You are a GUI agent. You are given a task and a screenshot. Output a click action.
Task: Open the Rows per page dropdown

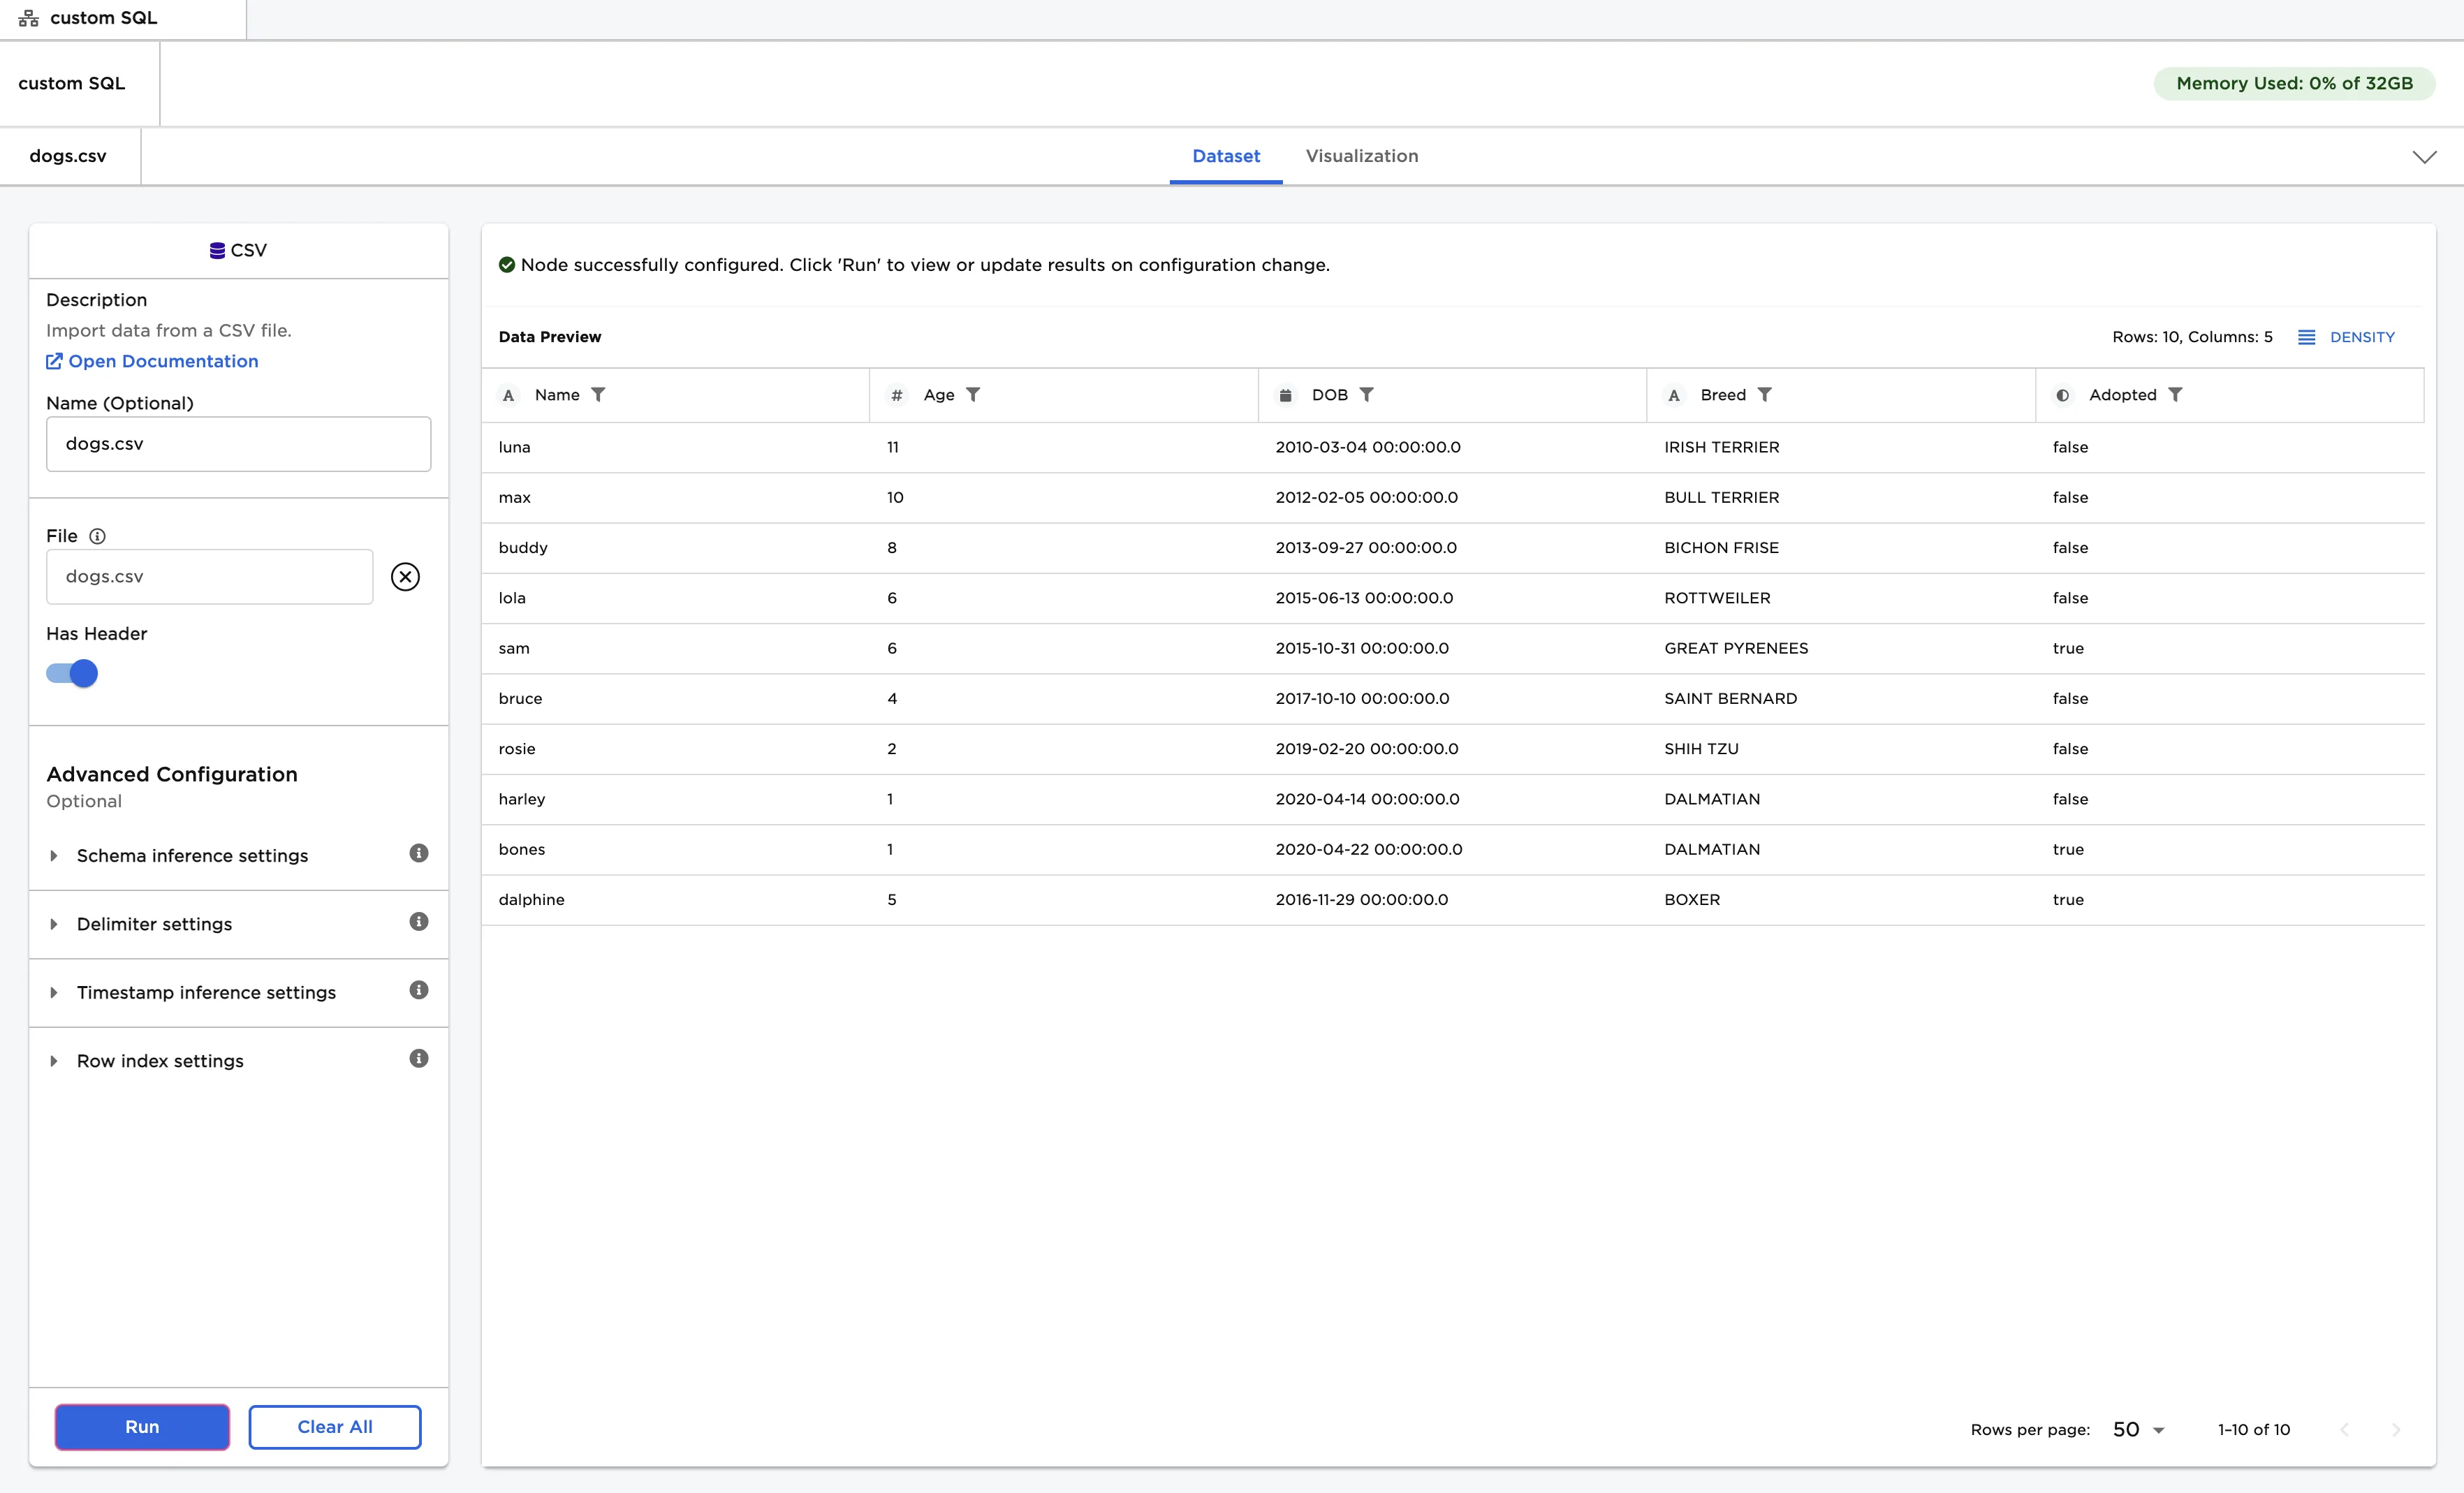pos(2138,1429)
